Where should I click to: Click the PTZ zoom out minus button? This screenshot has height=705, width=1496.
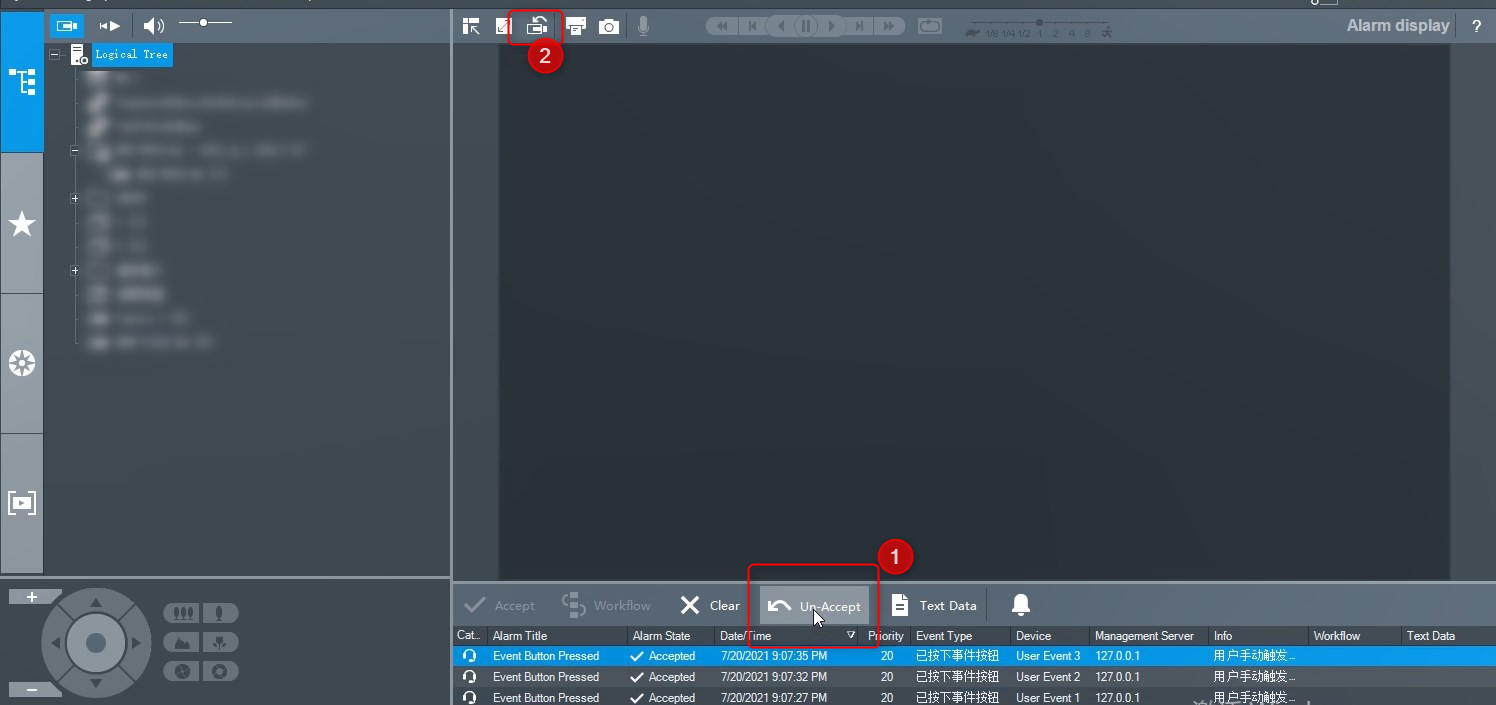click(32, 689)
